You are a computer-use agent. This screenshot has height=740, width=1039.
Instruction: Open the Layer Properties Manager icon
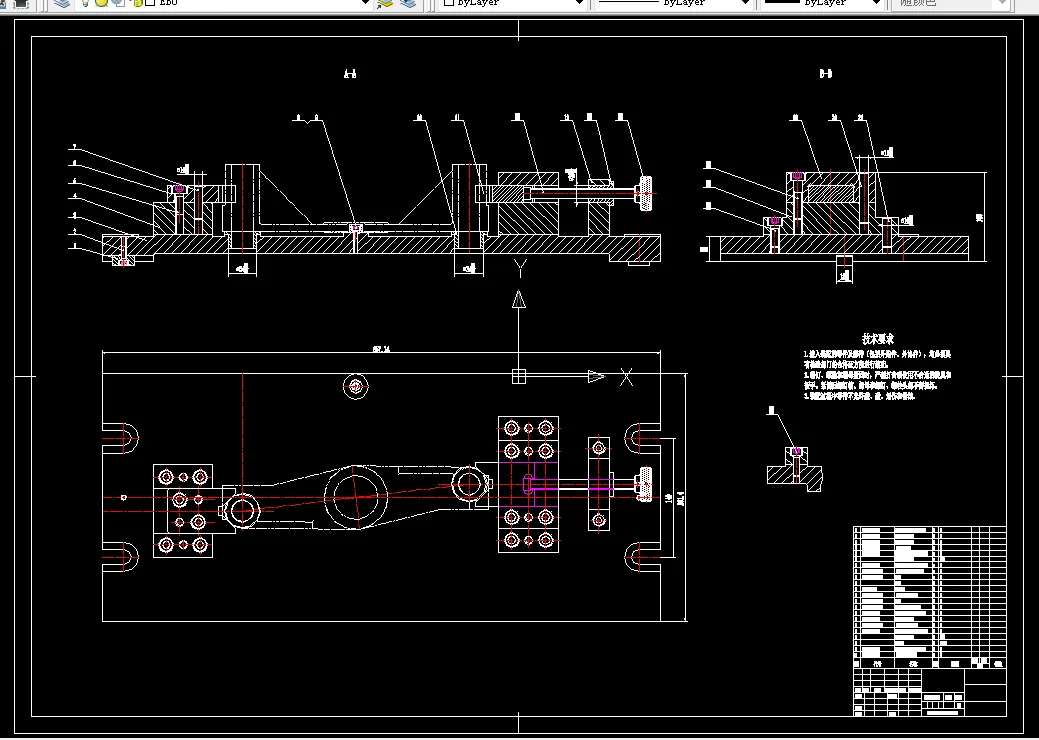62,3
